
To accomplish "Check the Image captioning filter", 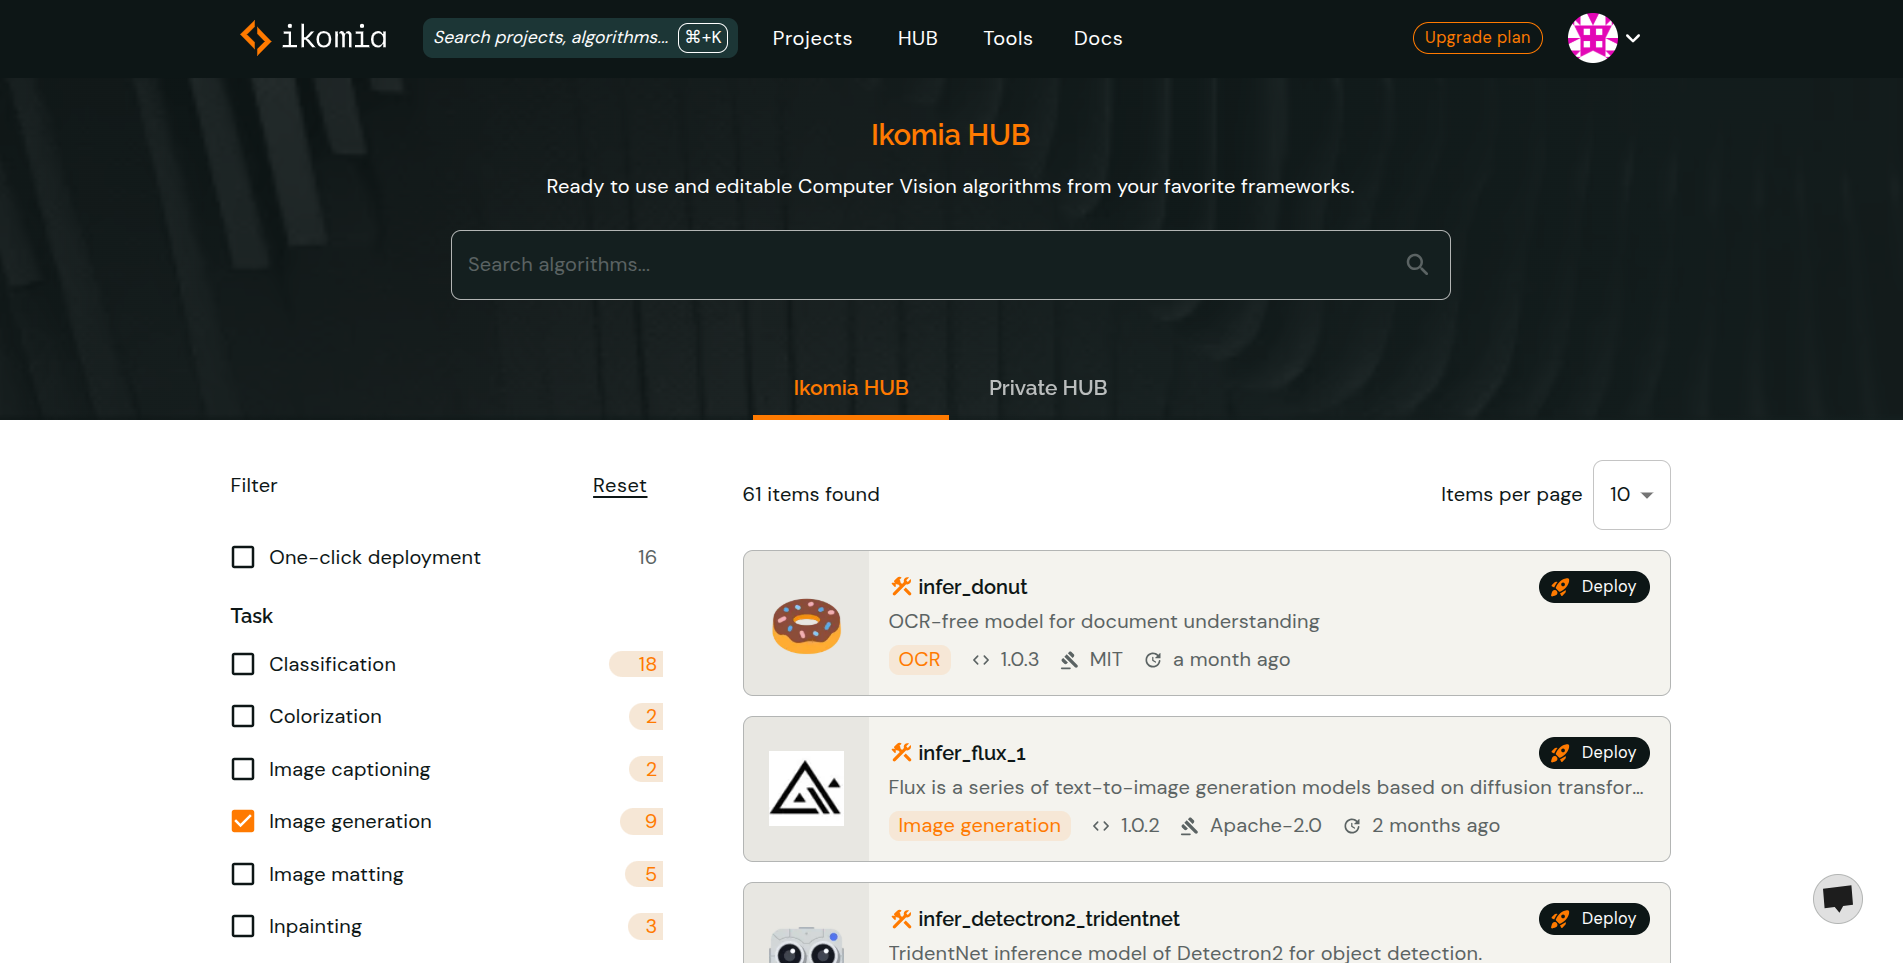I will (x=243, y=769).
